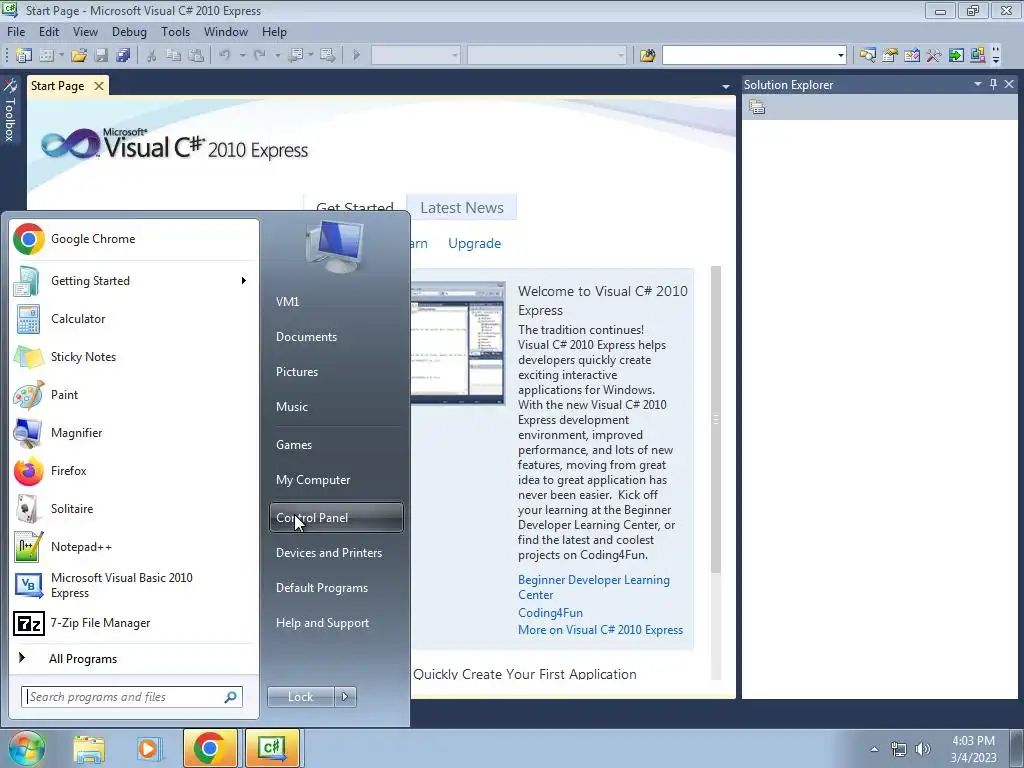Open Solitaire from the Start menu

[134, 509]
